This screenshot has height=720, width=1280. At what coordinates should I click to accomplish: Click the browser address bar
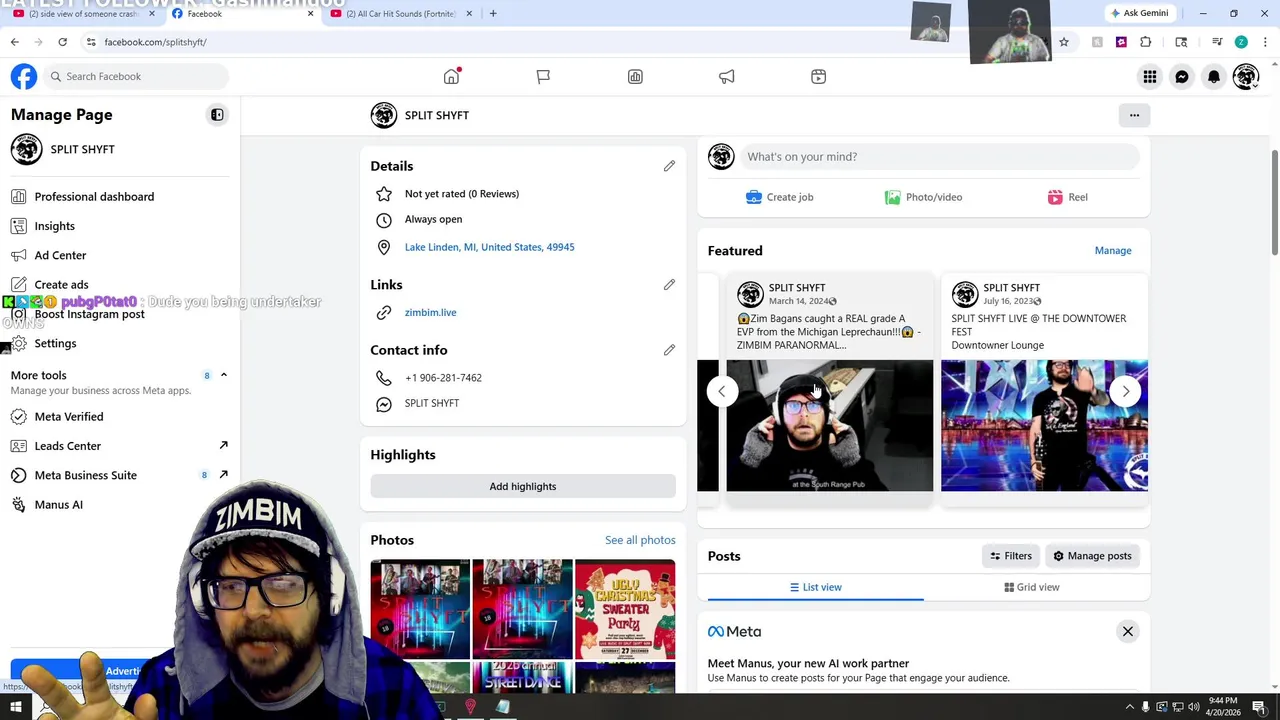570,42
